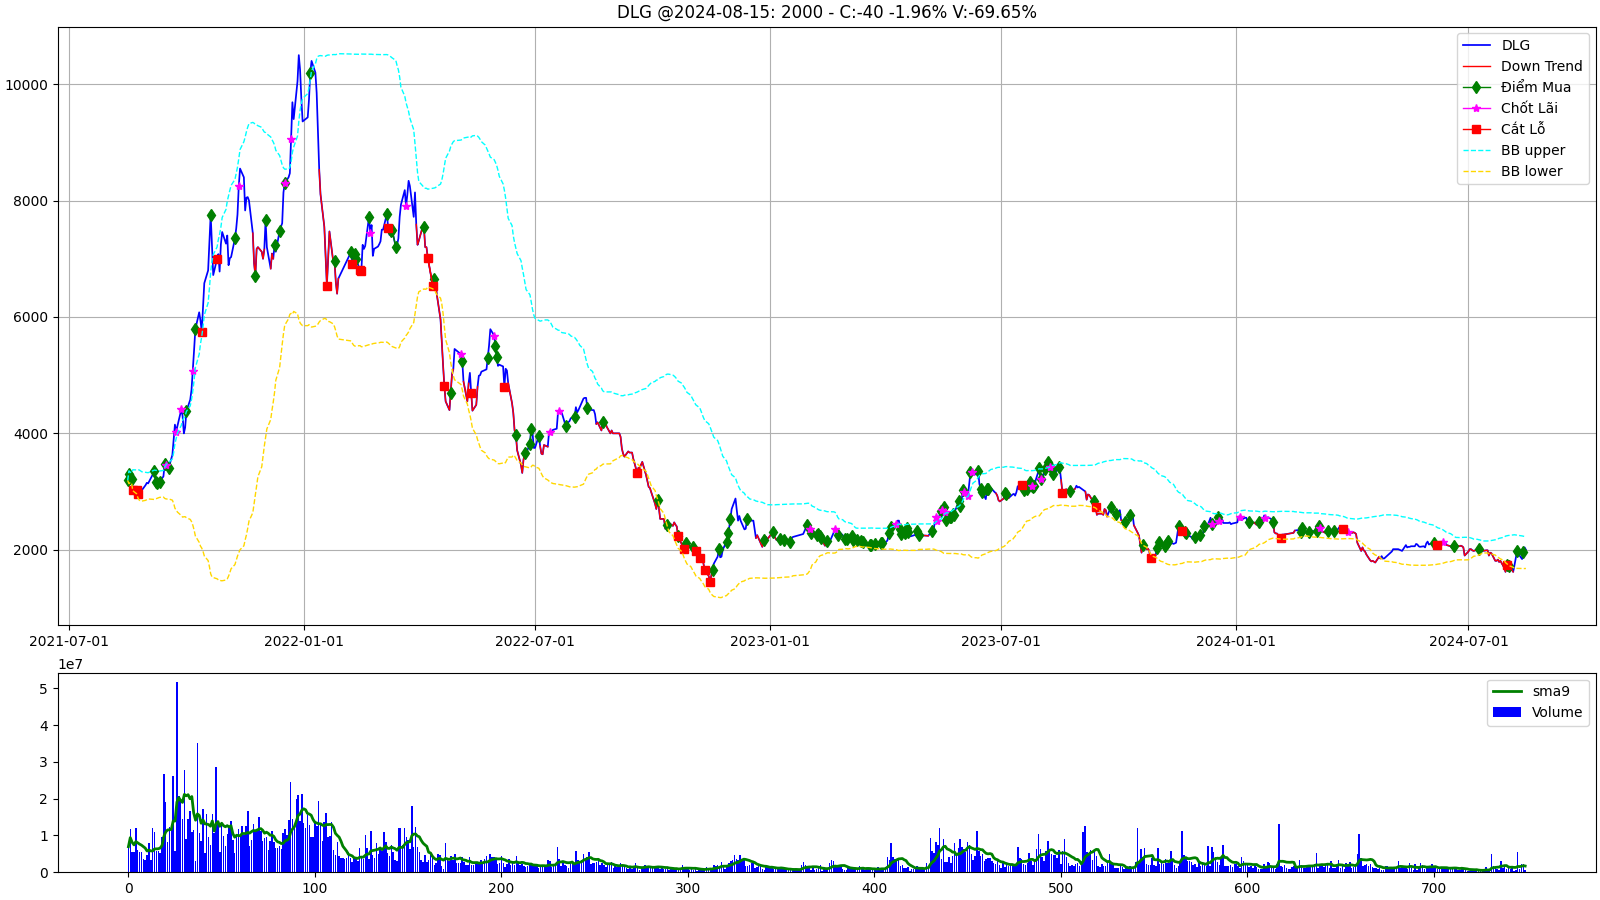Click the 2024-01-01 date axis label
Screen dimensions: 1600x900
pos(1236,641)
